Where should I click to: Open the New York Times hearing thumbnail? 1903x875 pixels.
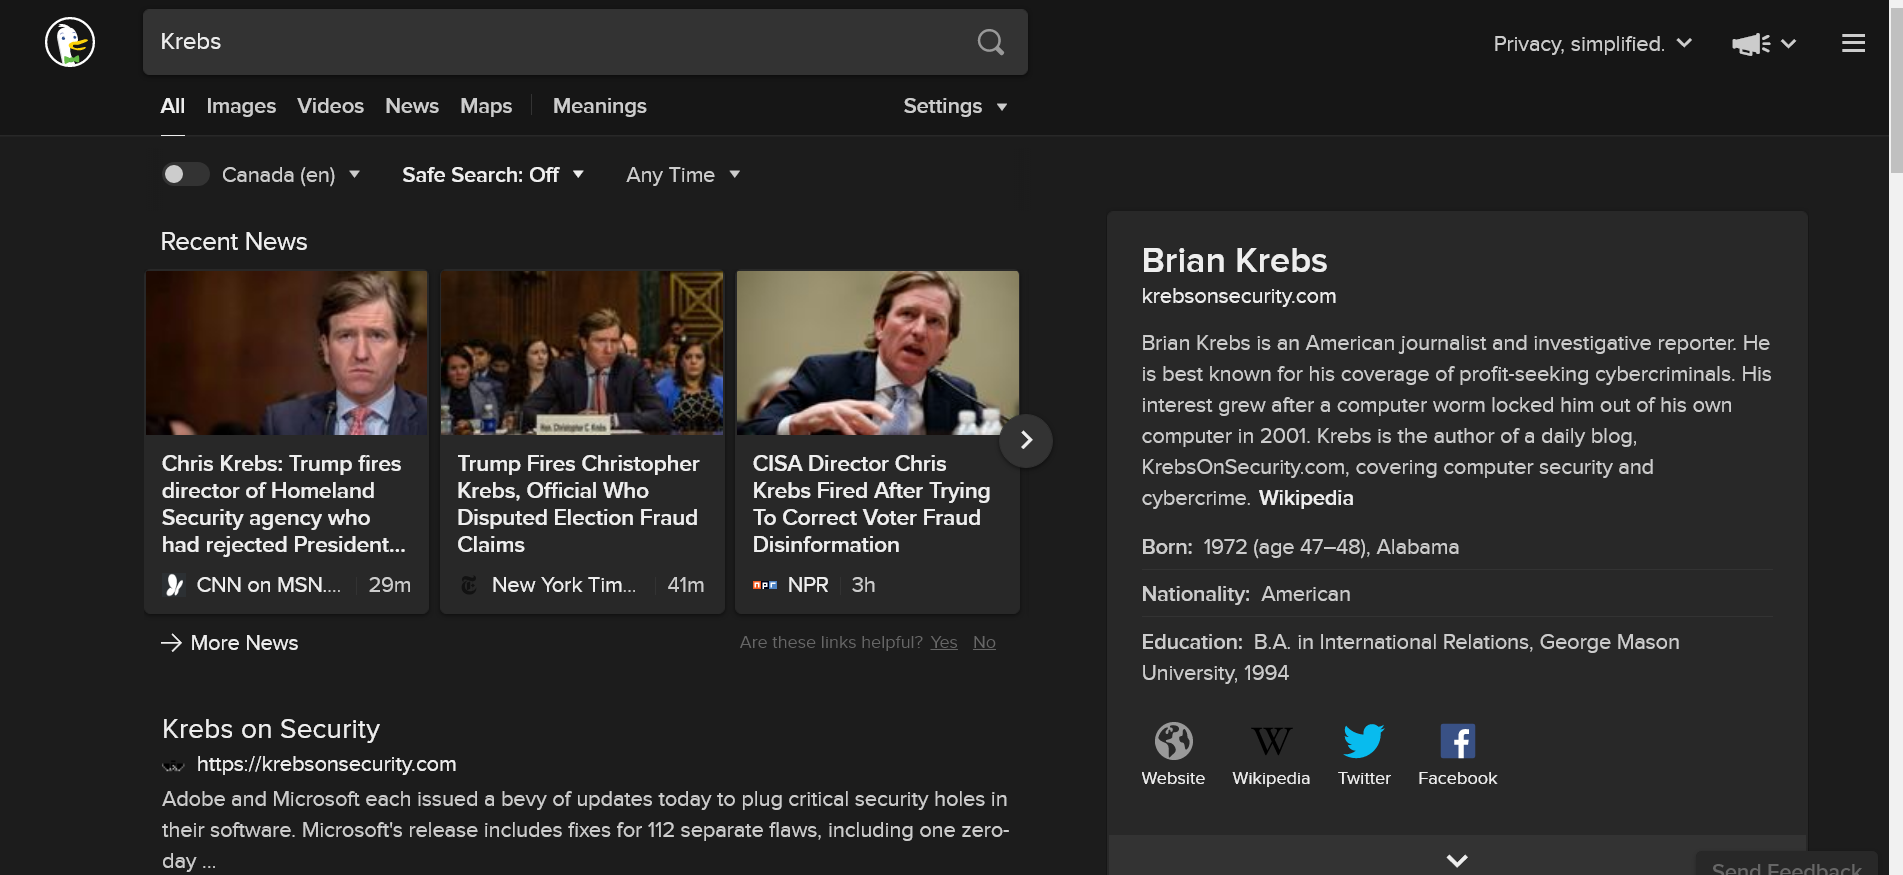pos(582,353)
